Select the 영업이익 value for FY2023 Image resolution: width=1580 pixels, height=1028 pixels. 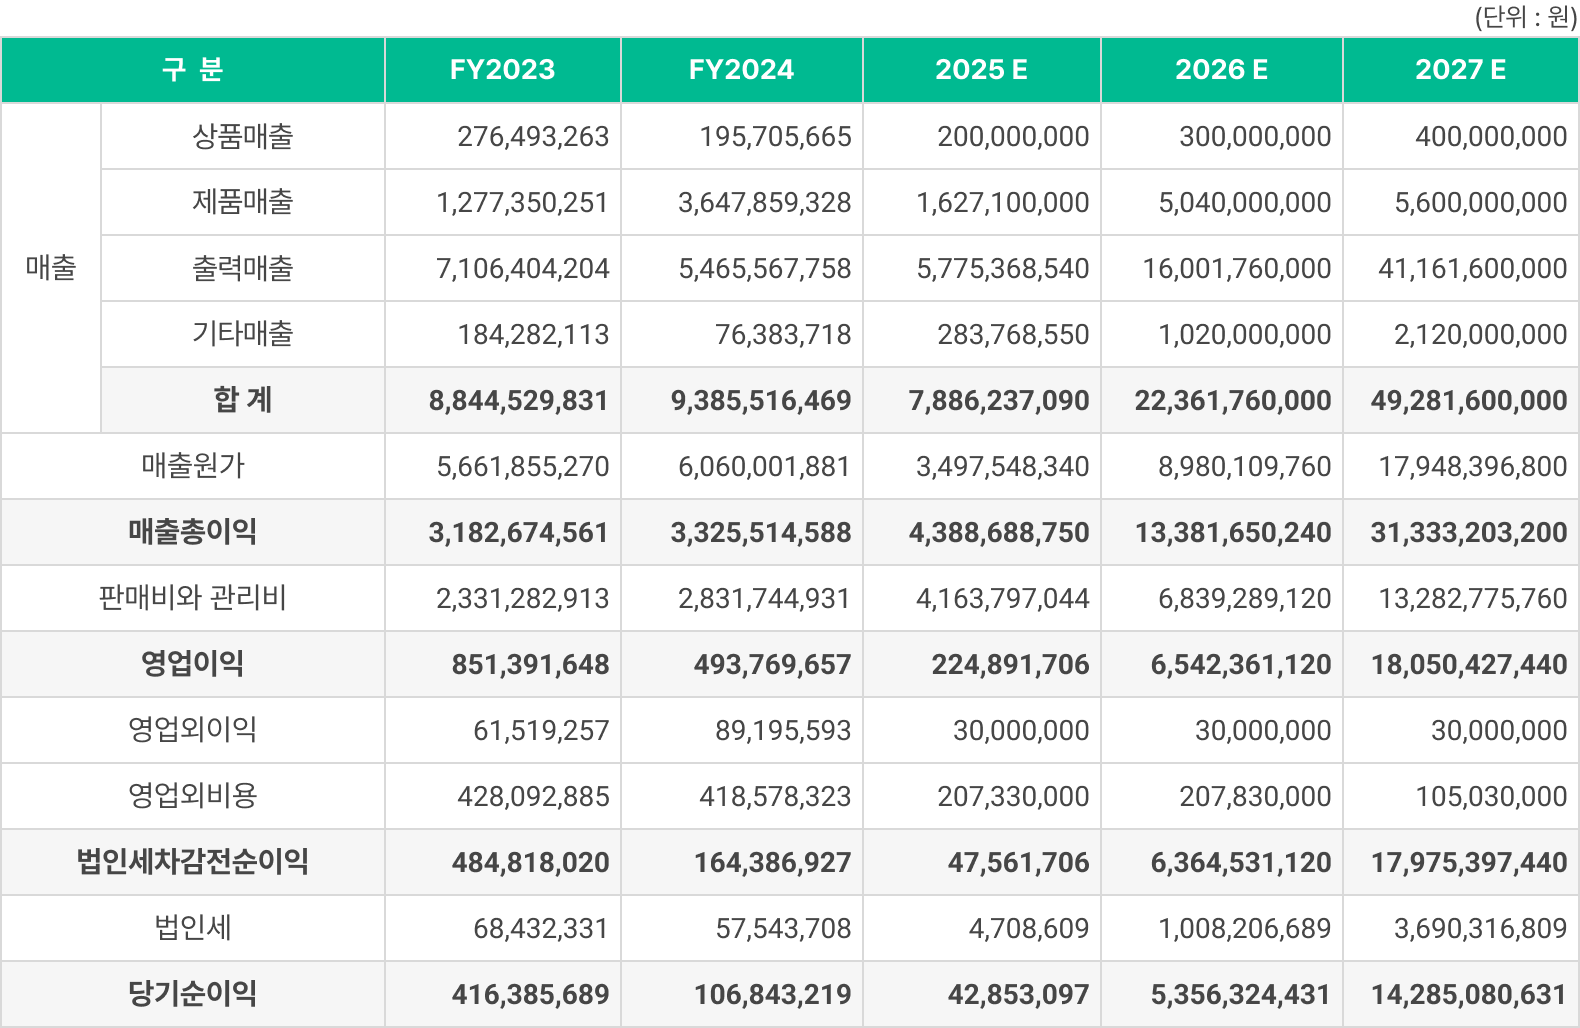(x=530, y=665)
